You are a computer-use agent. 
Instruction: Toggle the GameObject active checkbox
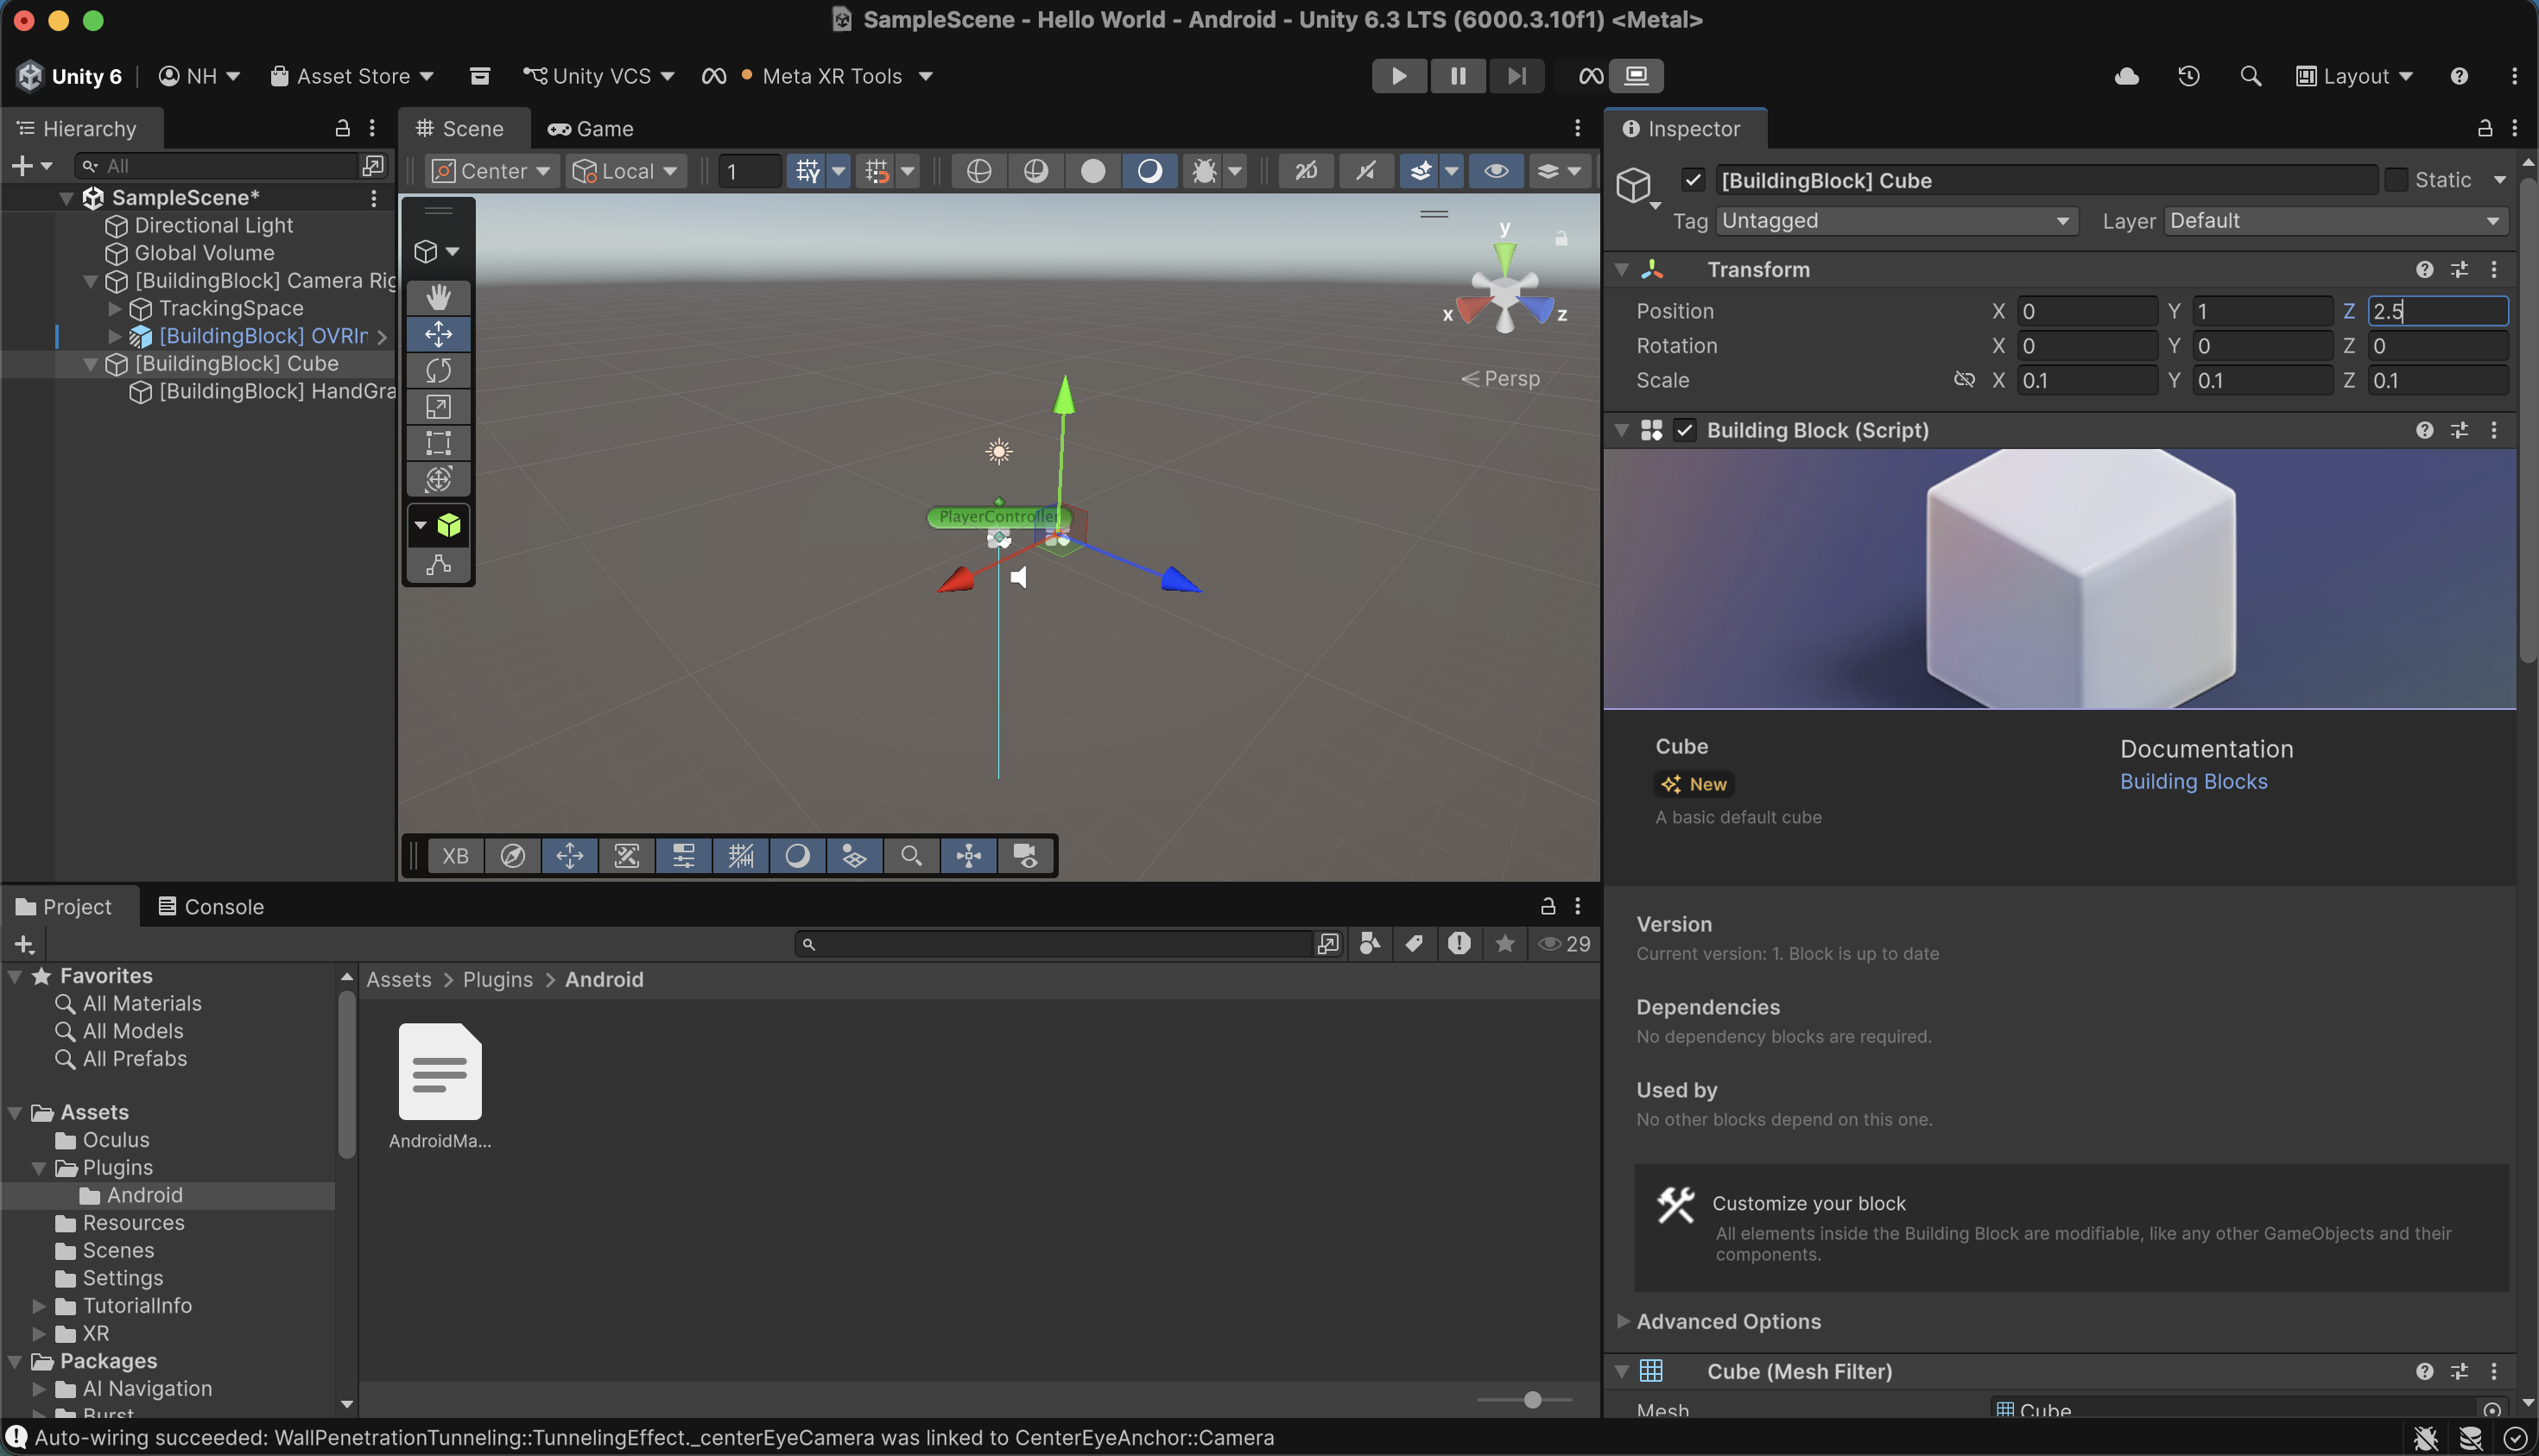[x=1692, y=180]
